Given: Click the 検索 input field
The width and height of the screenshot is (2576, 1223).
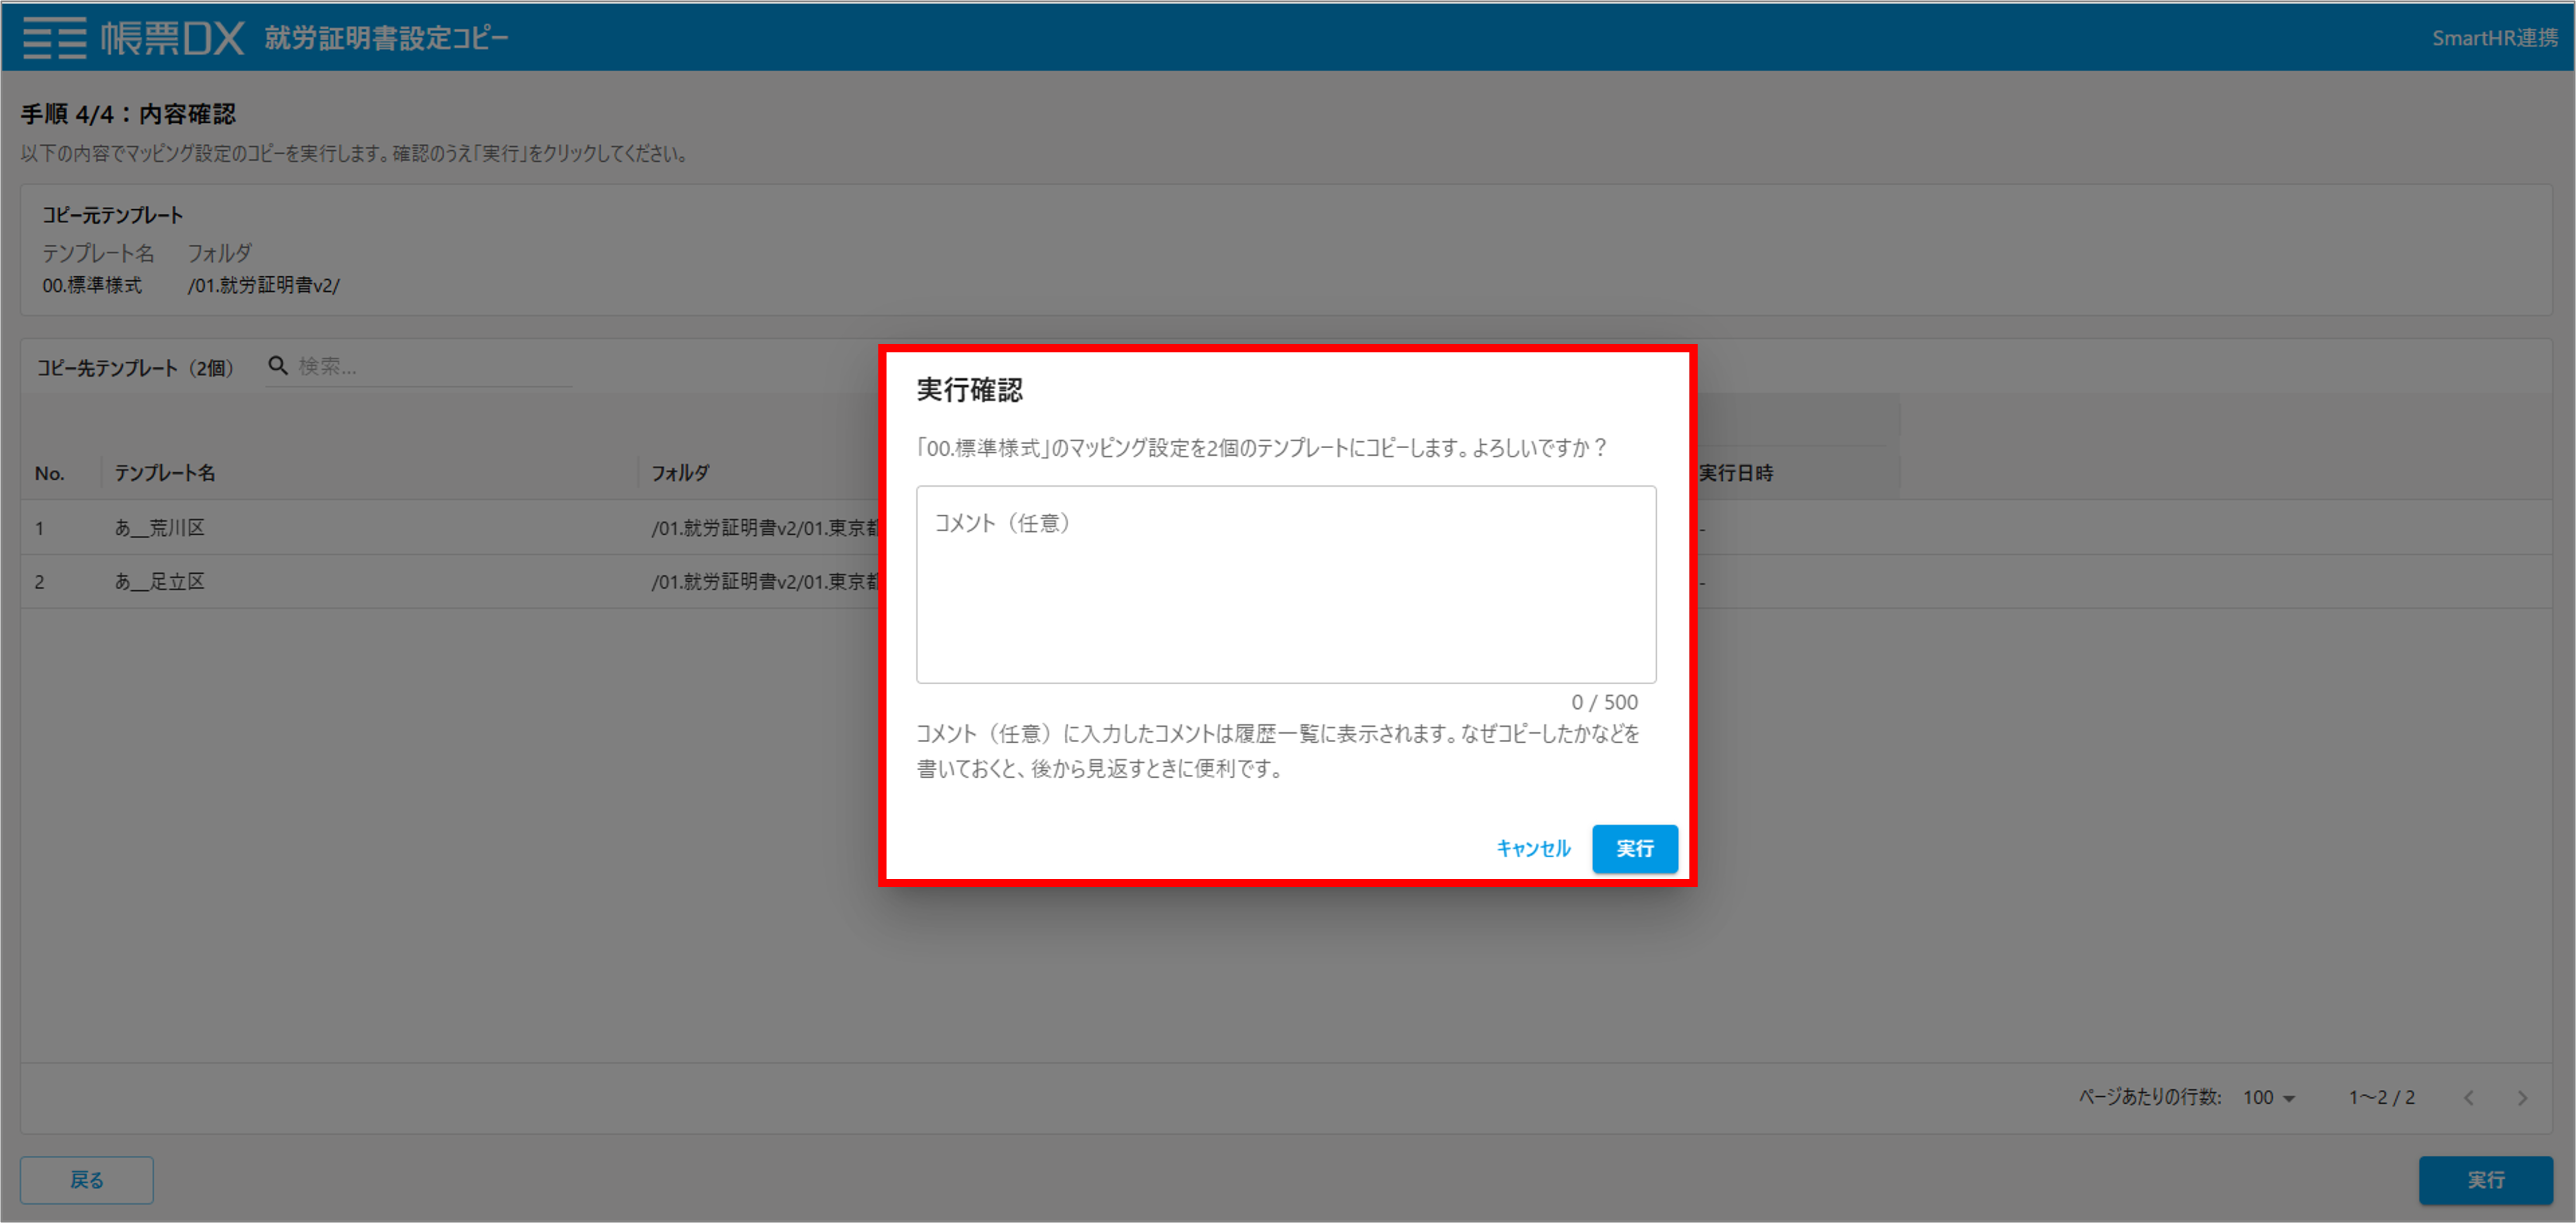Looking at the screenshot, I should [x=434, y=366].
